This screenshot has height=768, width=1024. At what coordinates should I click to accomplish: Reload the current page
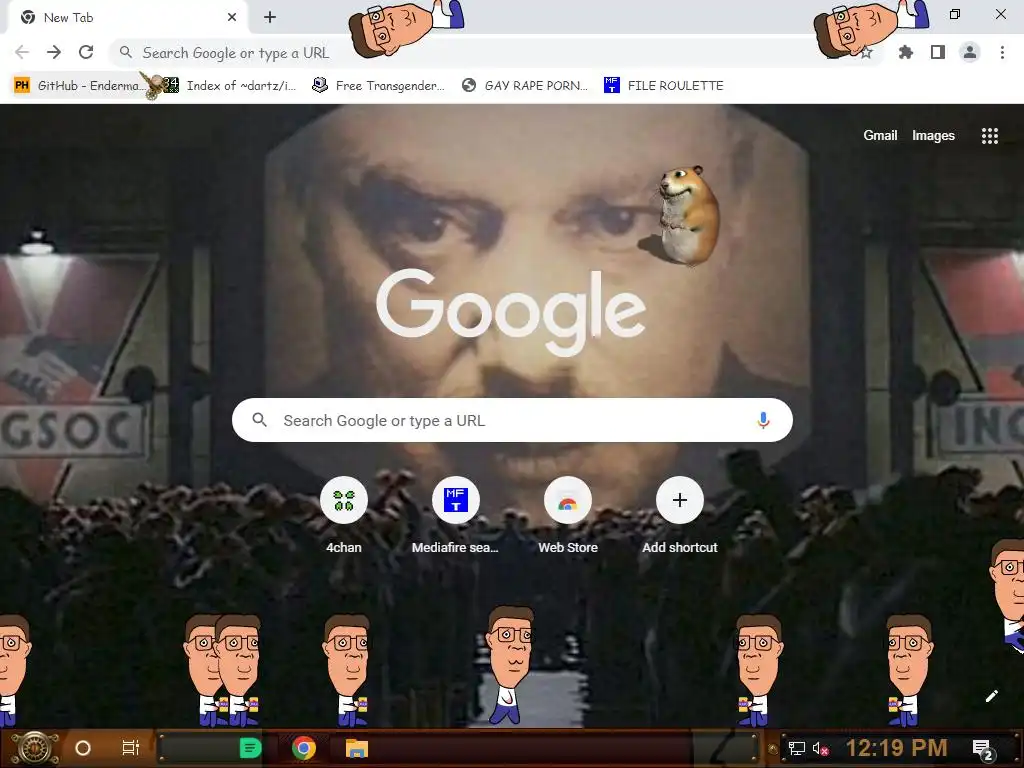coord(86,52)
